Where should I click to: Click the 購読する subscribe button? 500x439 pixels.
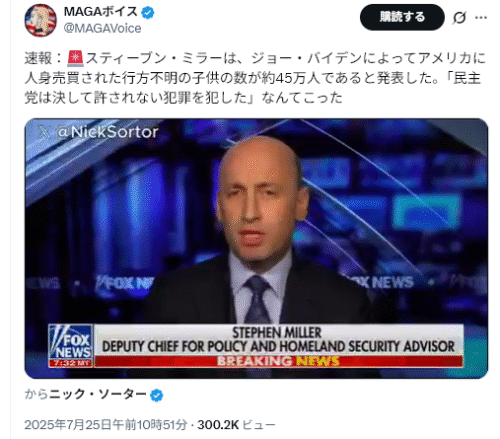pyautogui.click(x=402, y=17)
